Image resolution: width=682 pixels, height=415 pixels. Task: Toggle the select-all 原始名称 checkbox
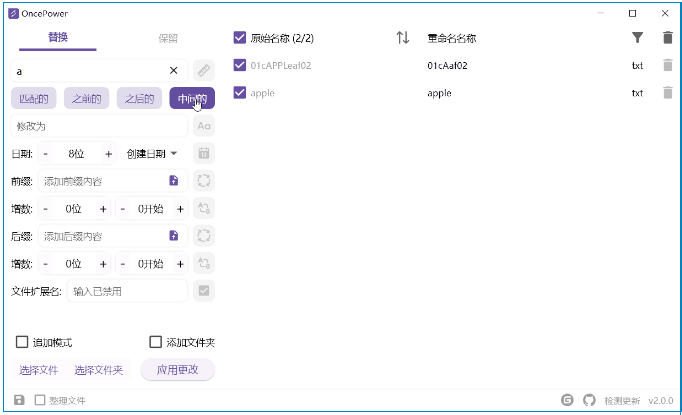click(240, 38)
